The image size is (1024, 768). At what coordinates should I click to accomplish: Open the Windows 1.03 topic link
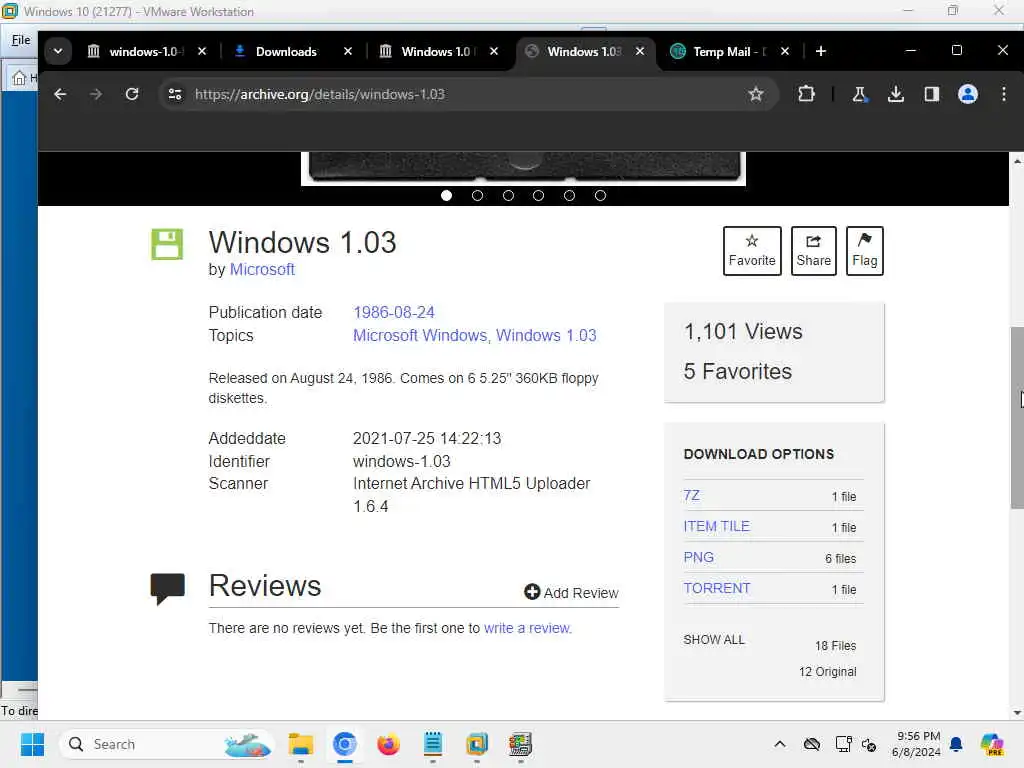546,336
